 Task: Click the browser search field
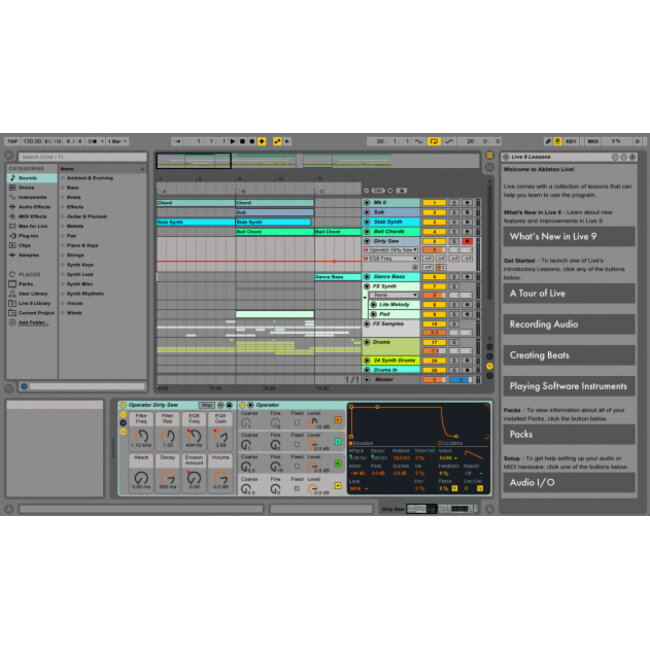(x=82, y=157)
